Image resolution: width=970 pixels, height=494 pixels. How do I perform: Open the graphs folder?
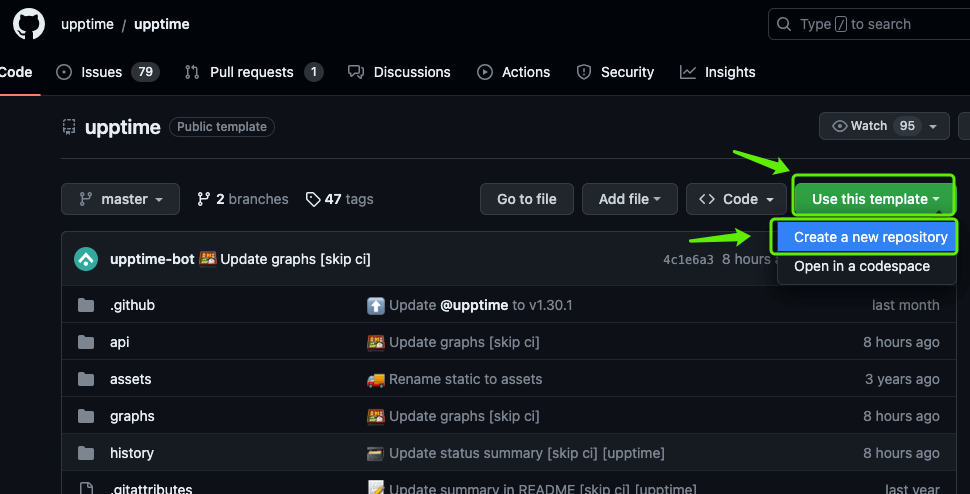point(132,417)
